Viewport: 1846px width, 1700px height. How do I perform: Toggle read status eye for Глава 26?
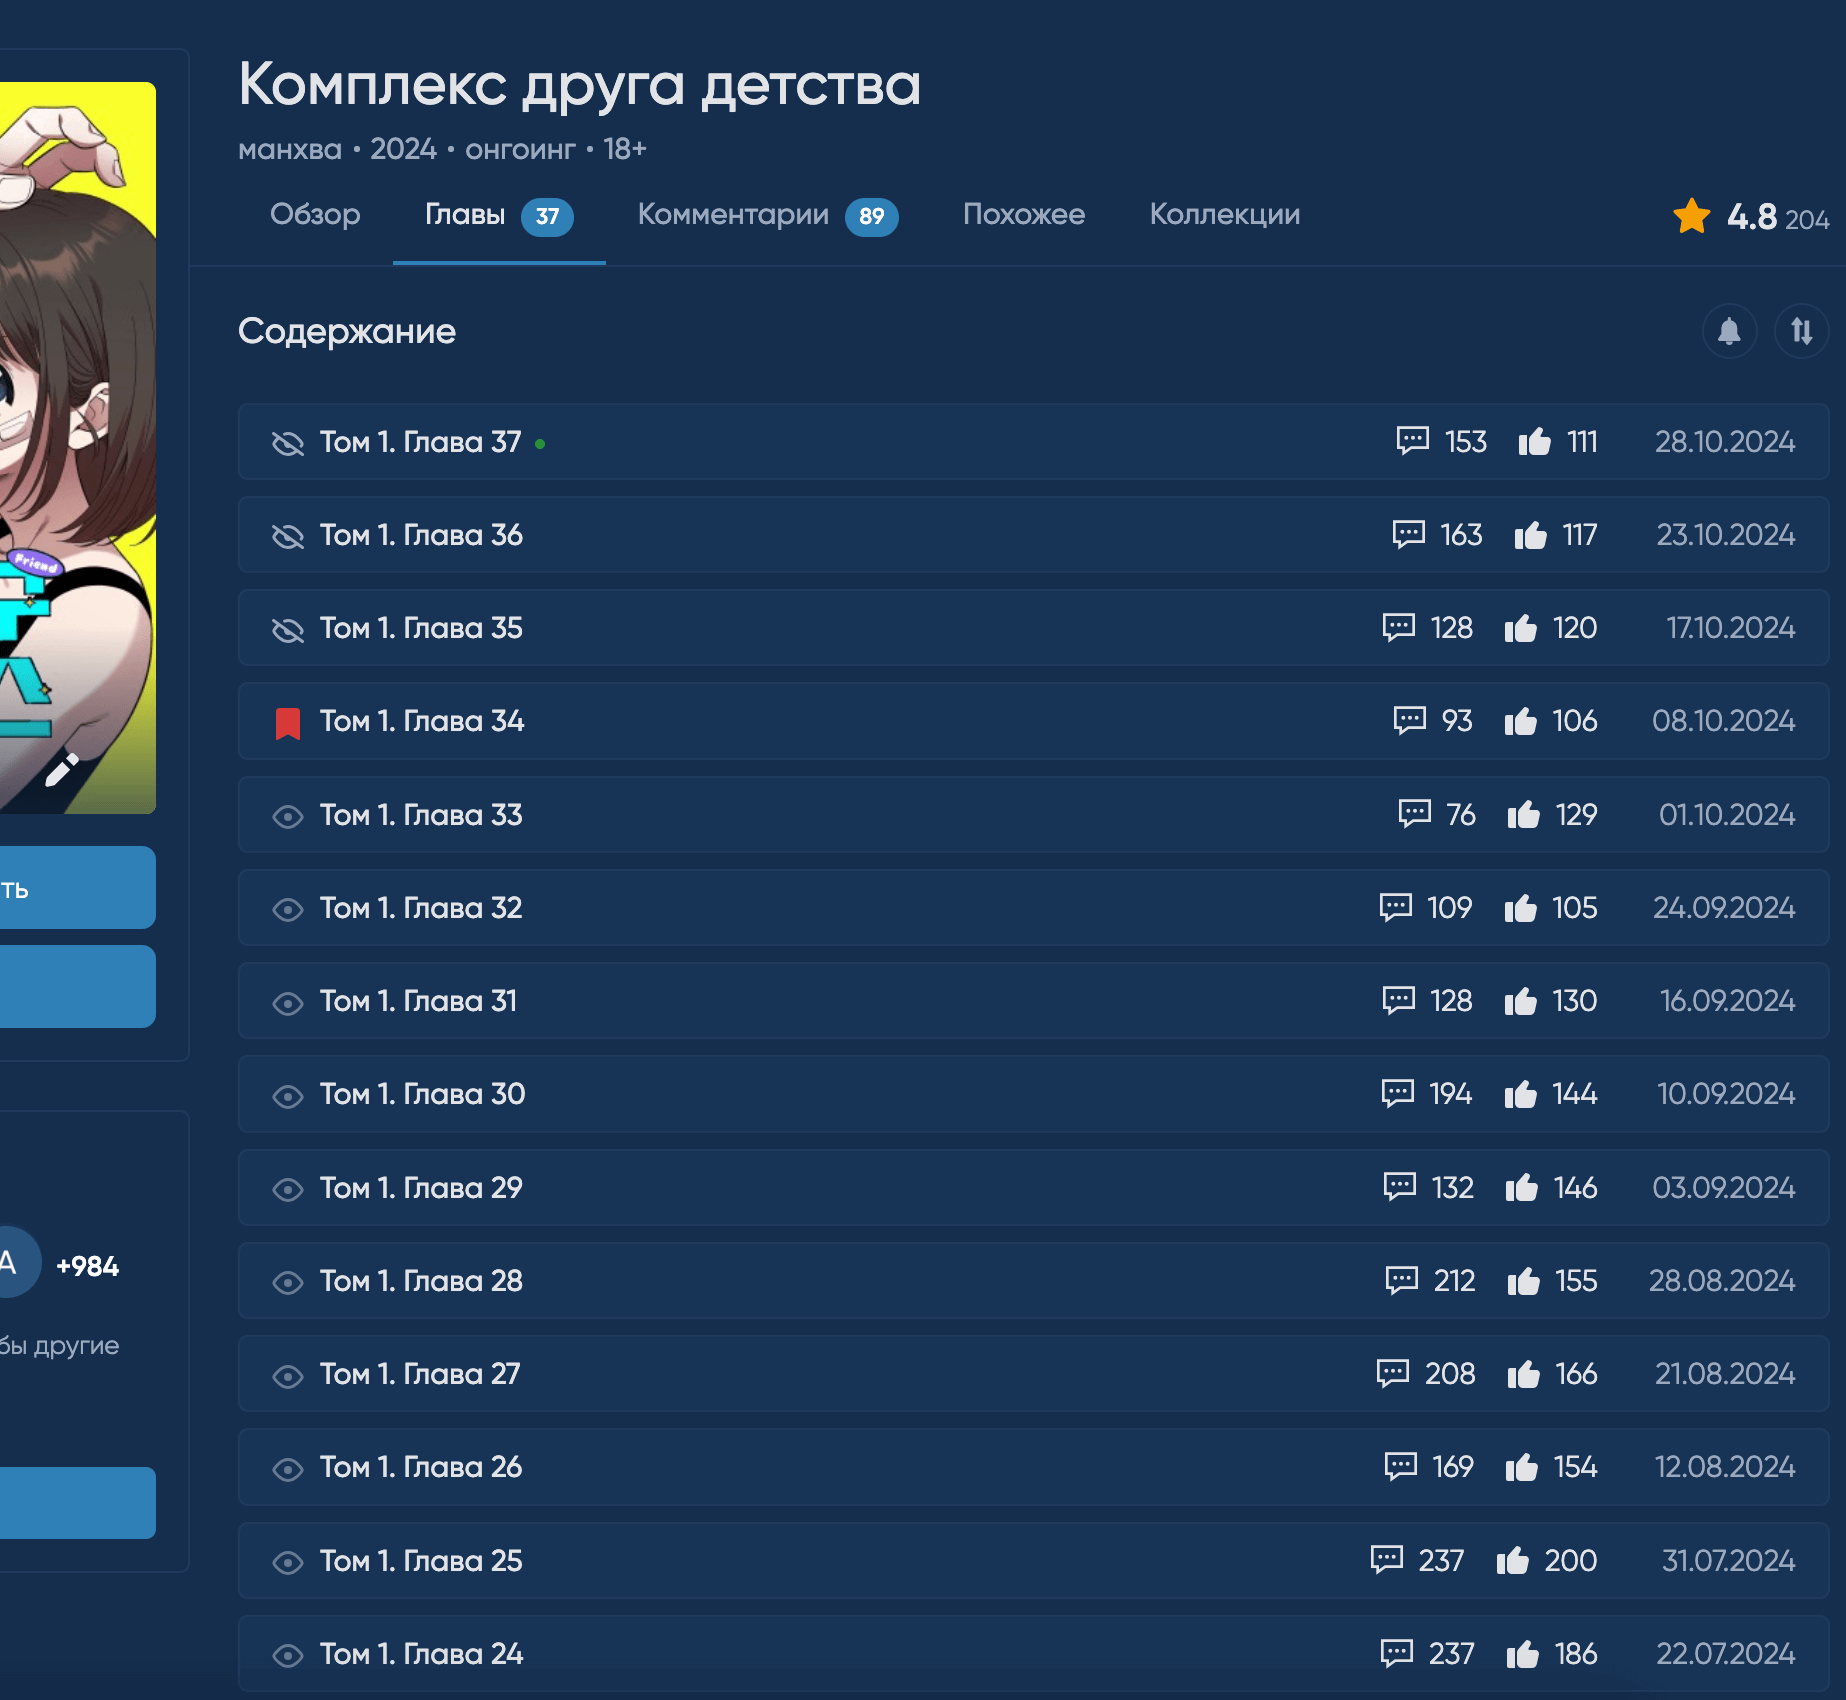288,1469
